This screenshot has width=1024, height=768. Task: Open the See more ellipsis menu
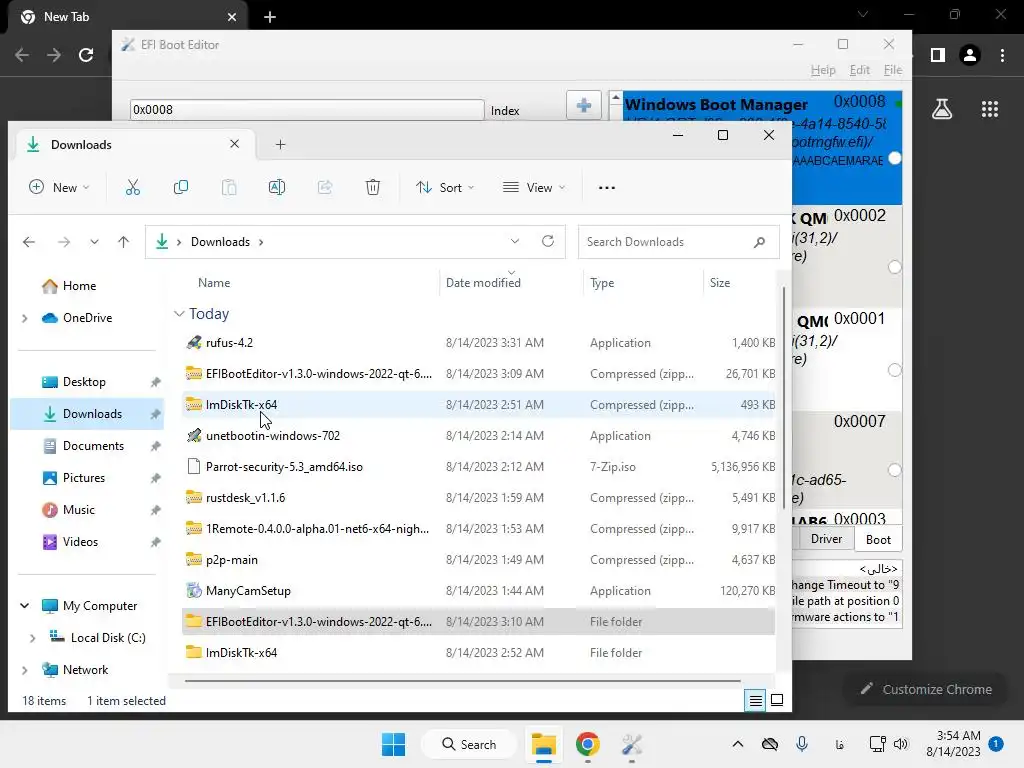click(x=607, y=187)
